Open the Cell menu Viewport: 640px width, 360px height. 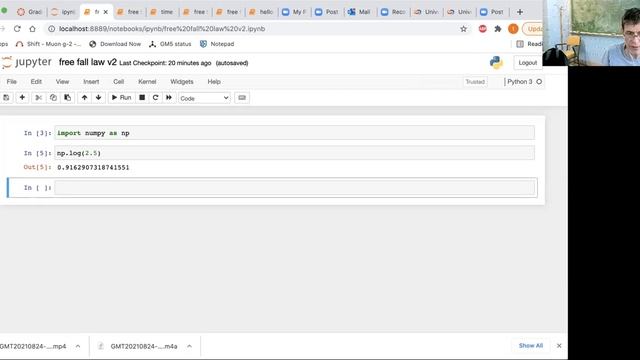118,82
